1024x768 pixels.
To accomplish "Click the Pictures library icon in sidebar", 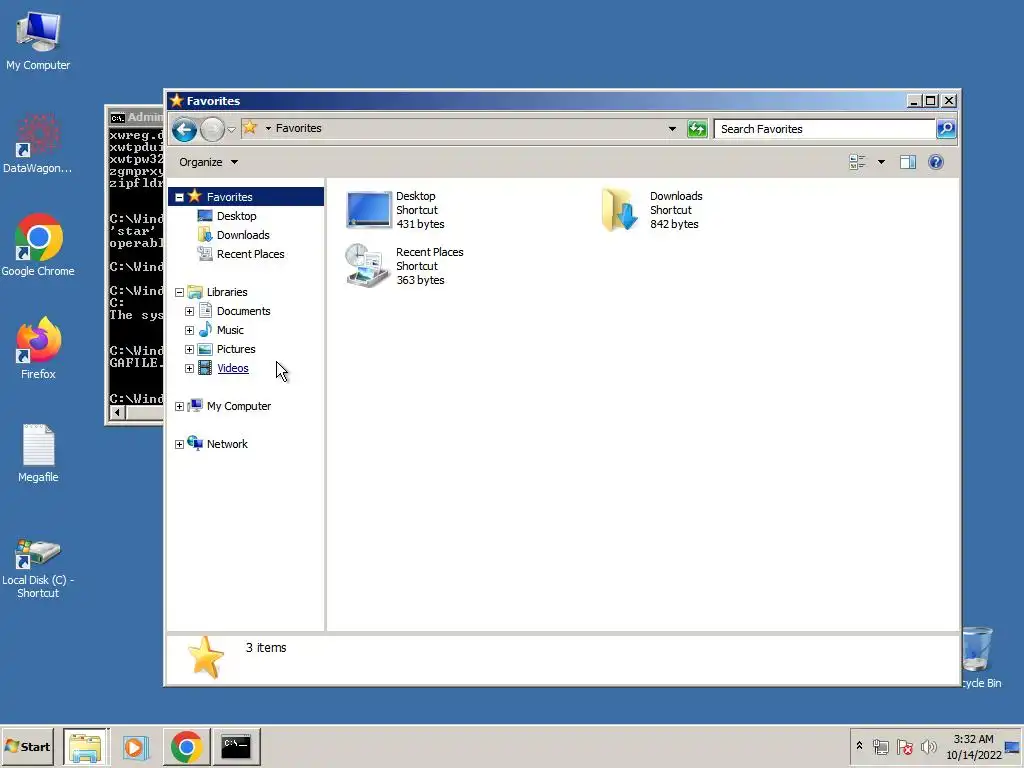I will 205,349.
